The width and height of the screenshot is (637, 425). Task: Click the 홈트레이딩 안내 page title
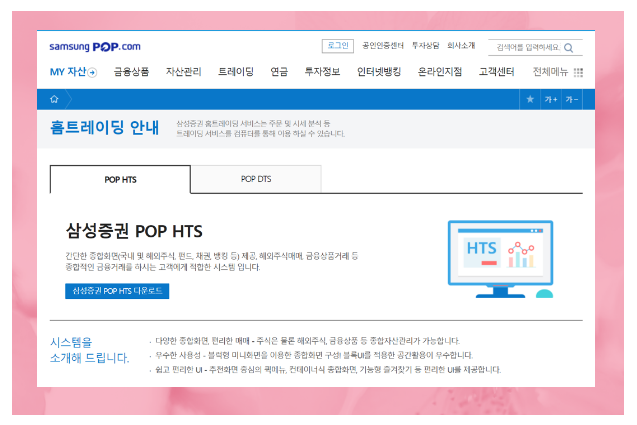[104, 128]
